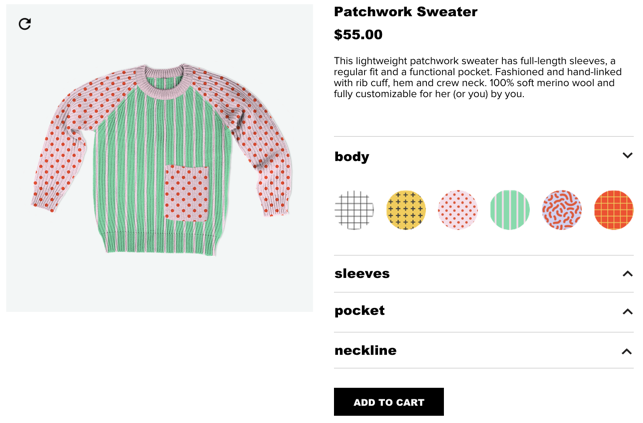Pick the pink polka dot pattern swatch
The height and width of the screenshot is (423, 643).
(x=458, y=210)
